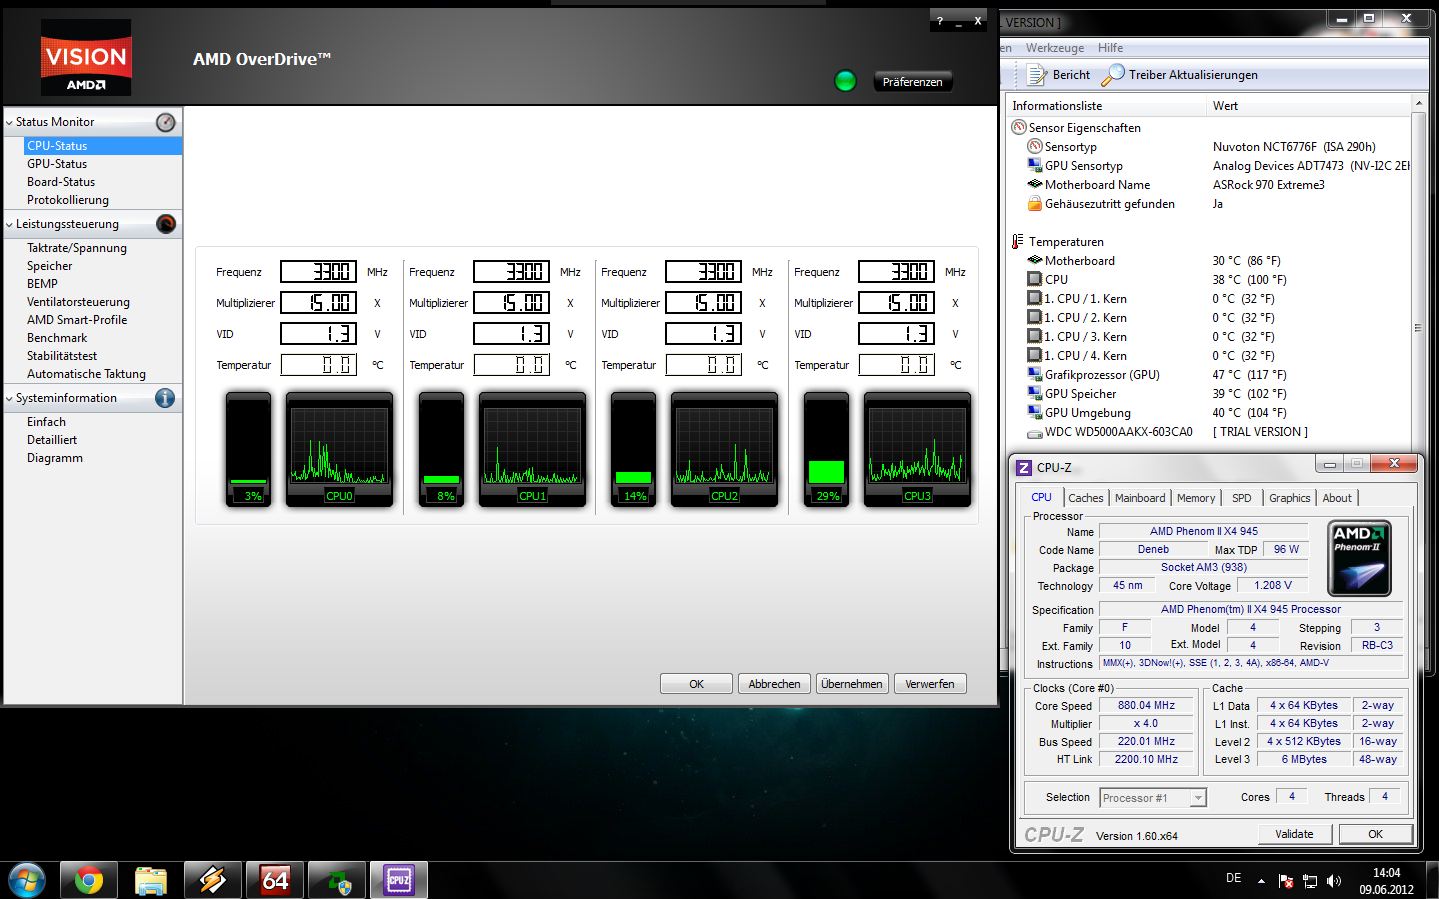1439x899 pixels.
Task: Click the green status indicator light
Action: (845, 81)
